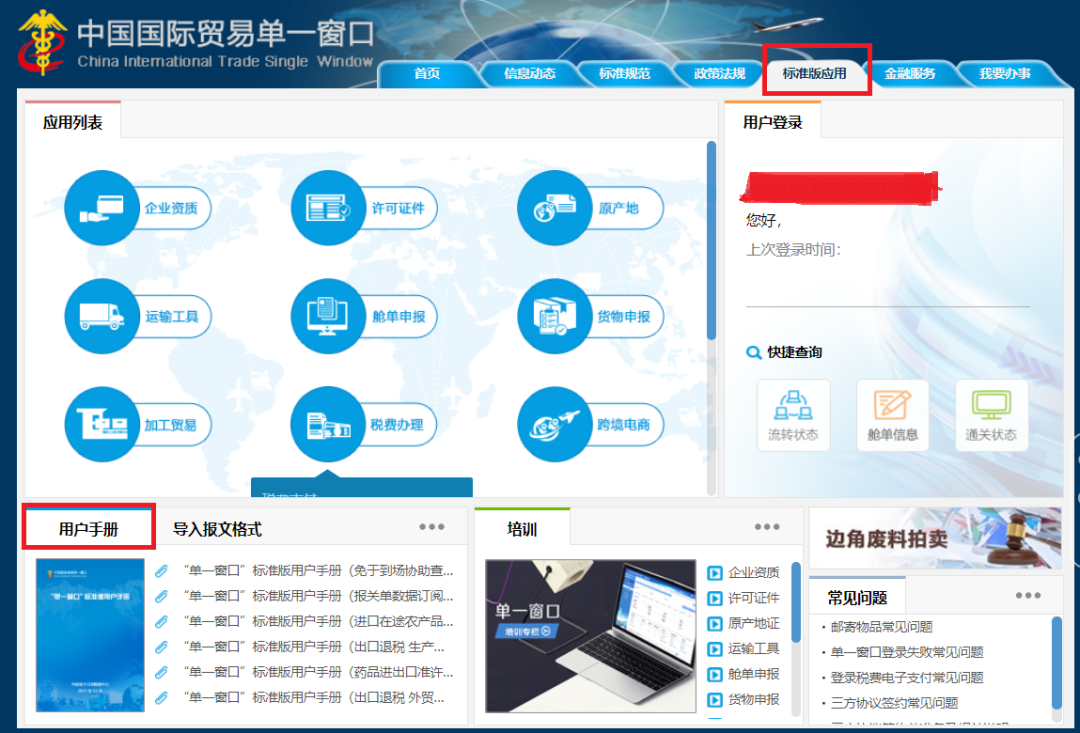The height and width of the screenshot is (733, 1080).
Task: Open the 单一窗口 training laptop image
Action: click(590, 636)
